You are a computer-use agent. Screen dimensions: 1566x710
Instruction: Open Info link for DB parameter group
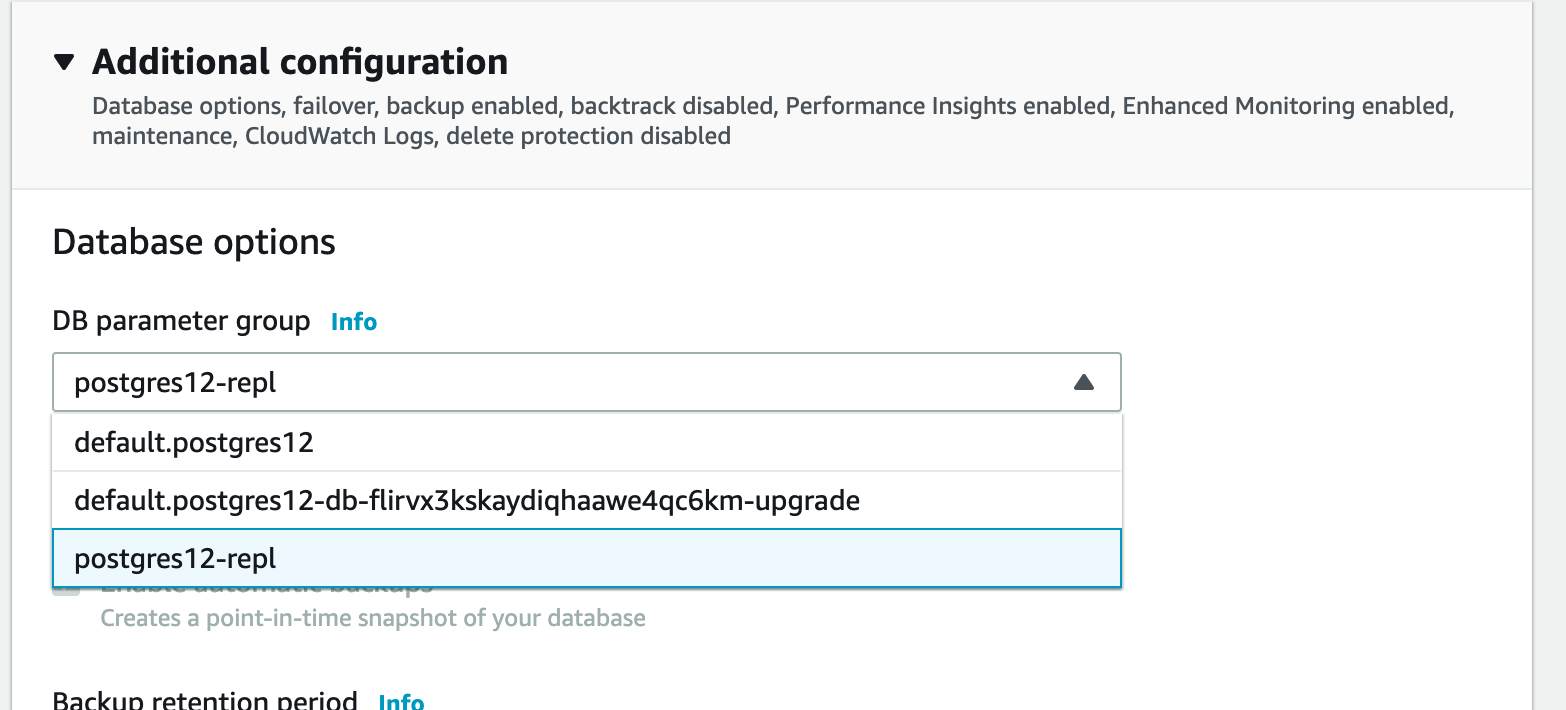click(x=354, y=322)
